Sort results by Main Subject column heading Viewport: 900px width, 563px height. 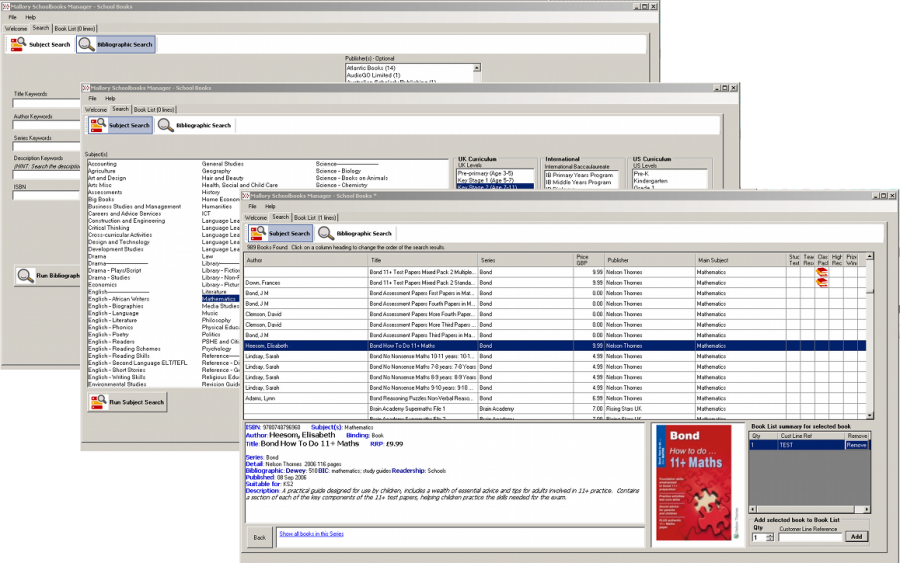coord(741,260)
